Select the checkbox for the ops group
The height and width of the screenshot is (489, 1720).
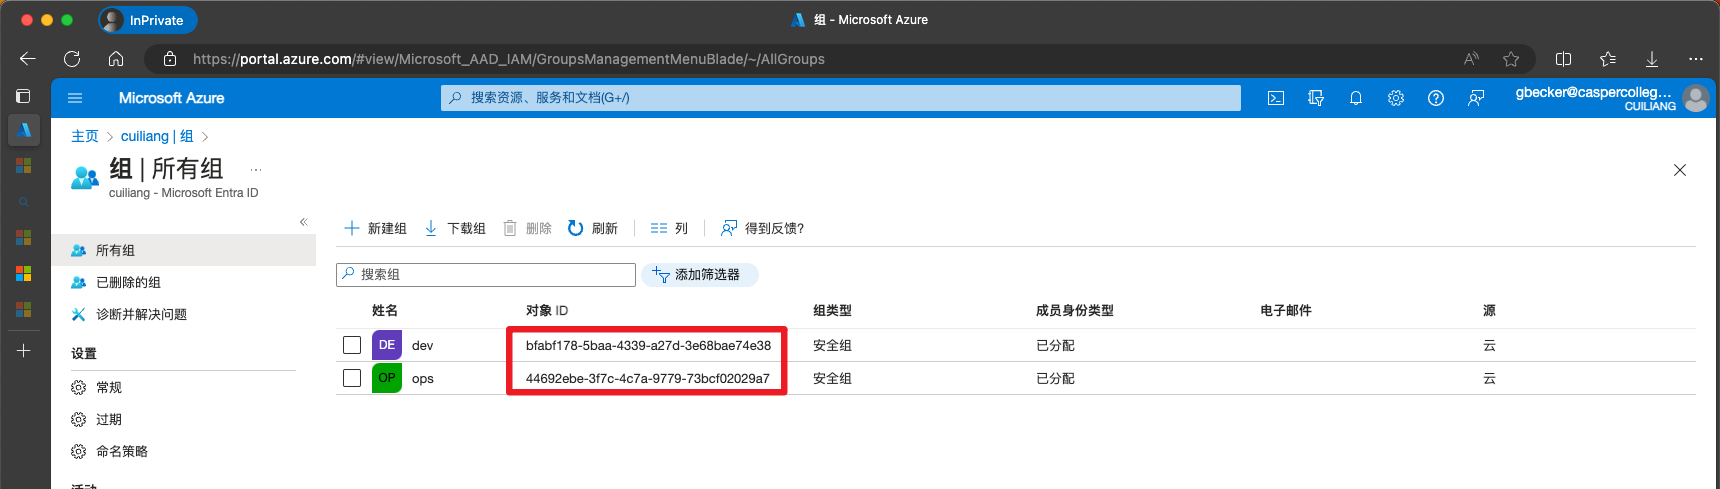(x=352, y=378)
